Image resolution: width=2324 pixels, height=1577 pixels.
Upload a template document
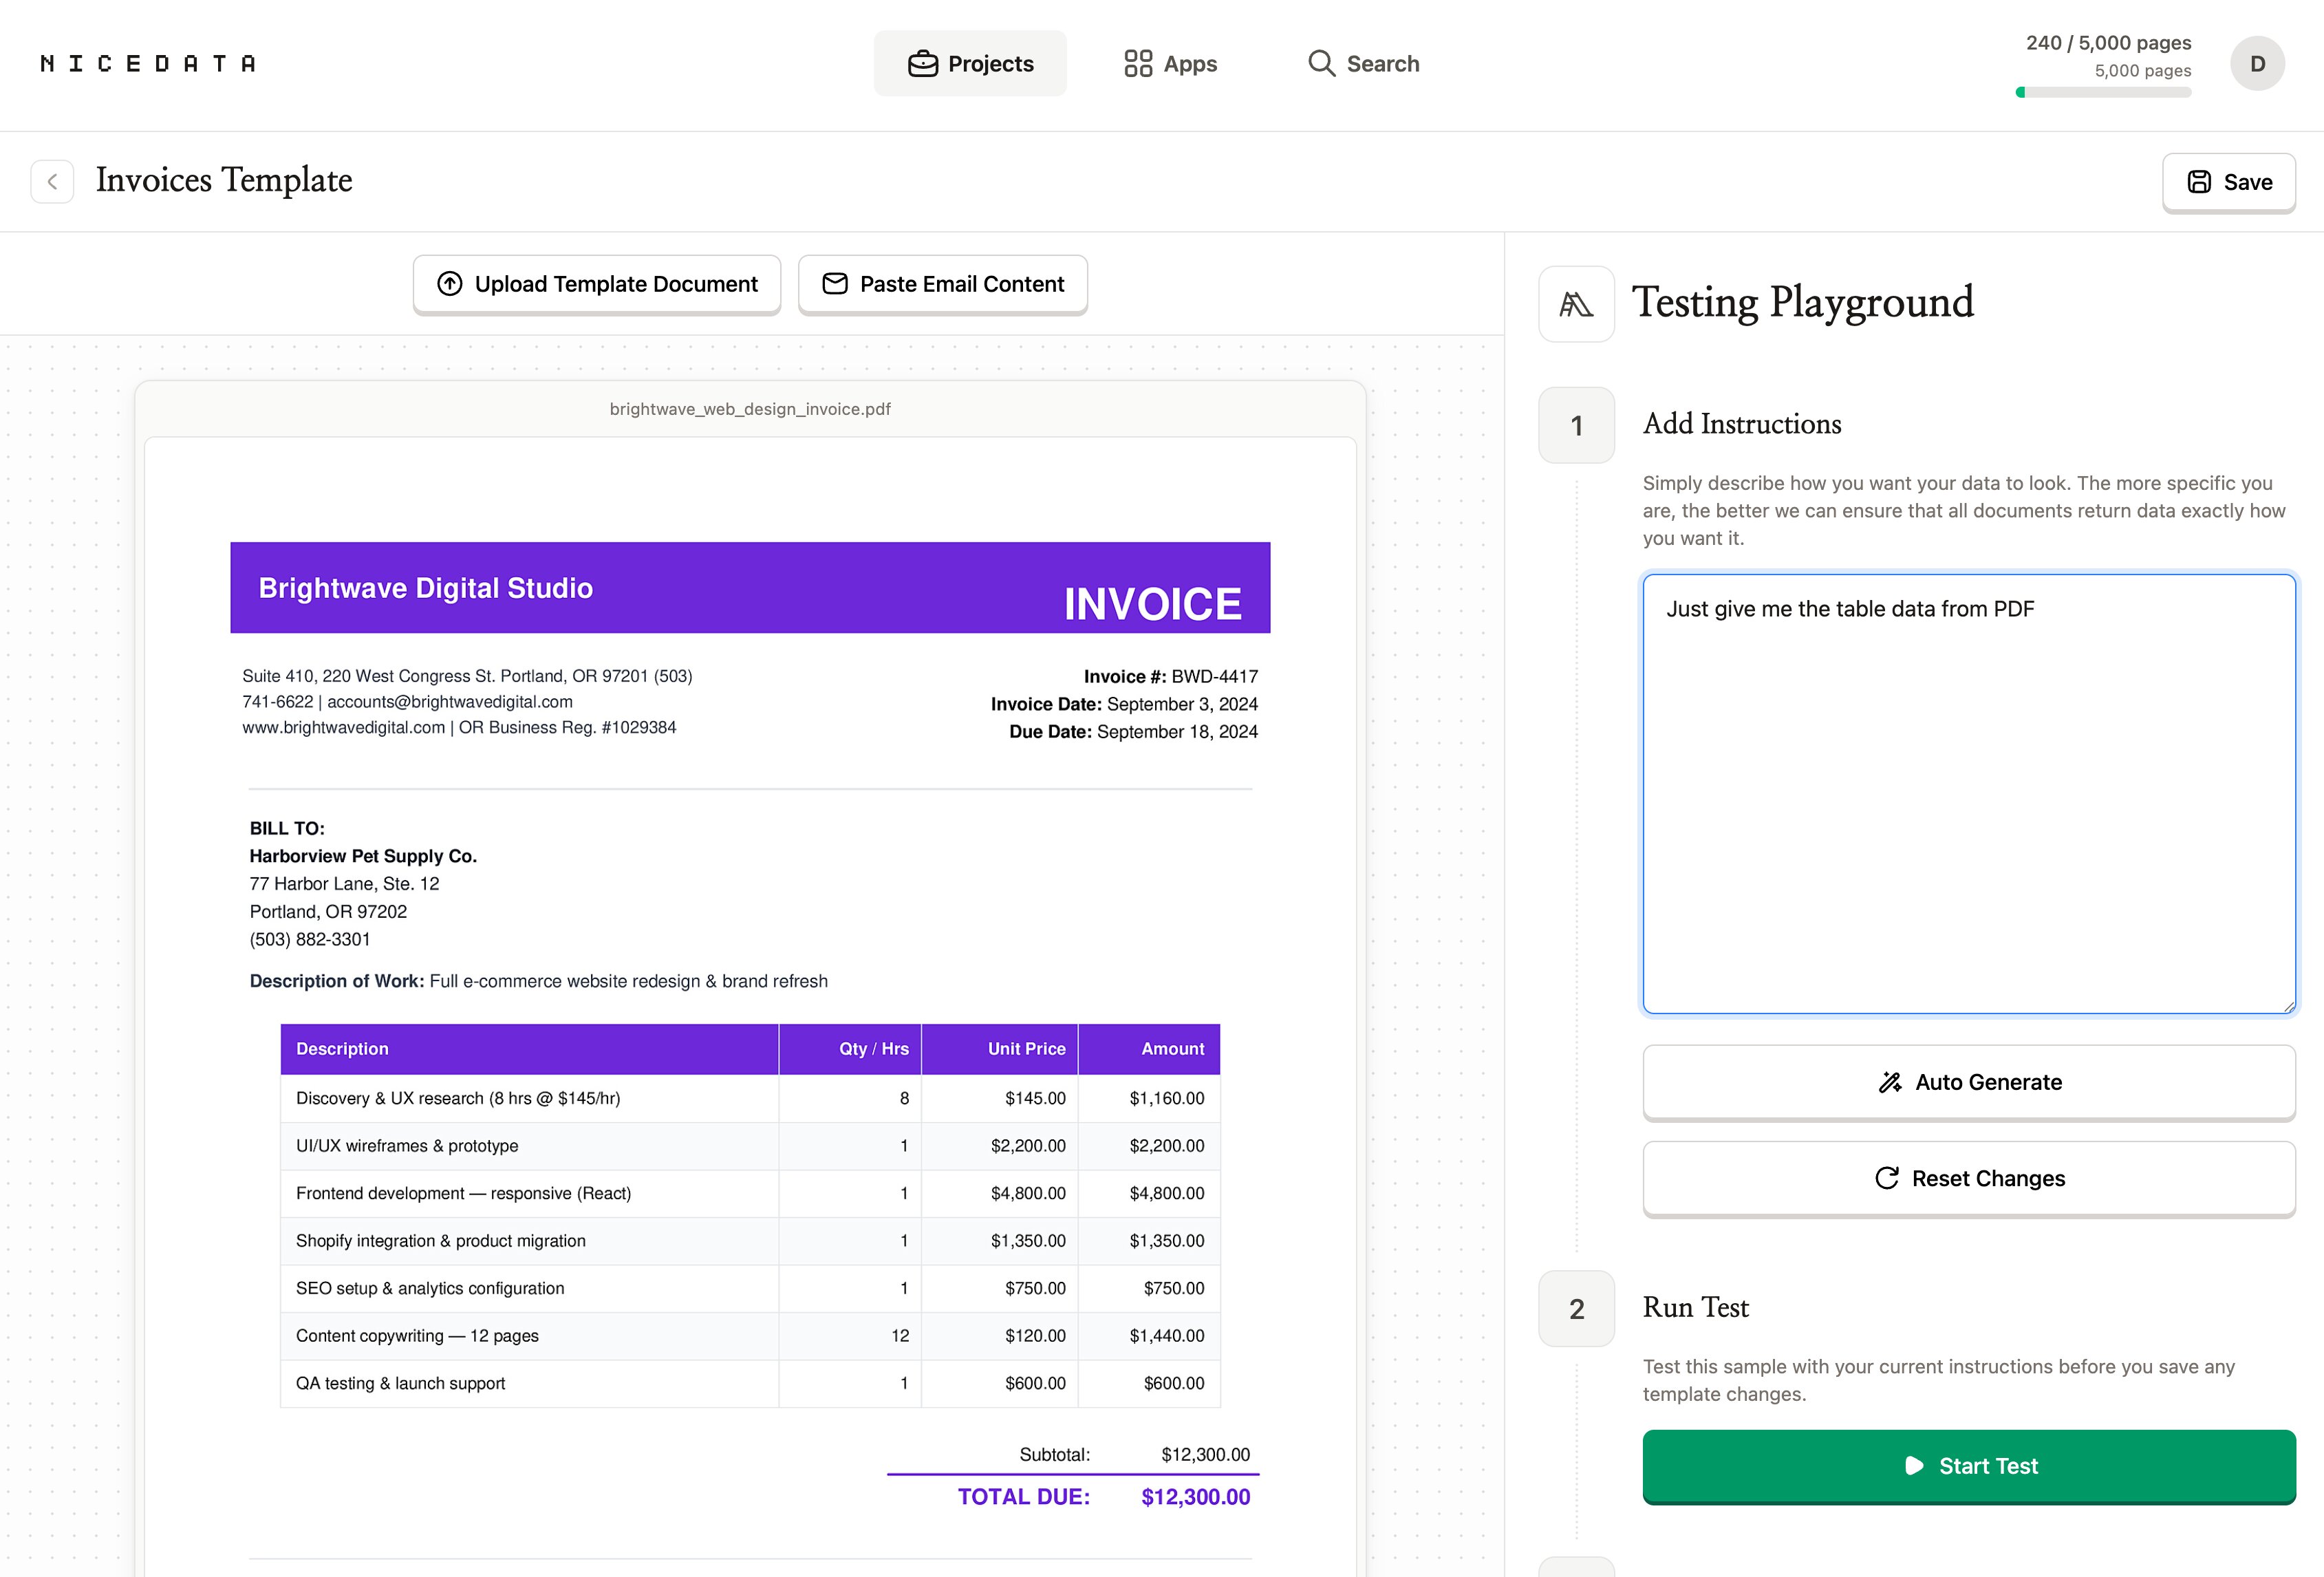click(597, 284)
